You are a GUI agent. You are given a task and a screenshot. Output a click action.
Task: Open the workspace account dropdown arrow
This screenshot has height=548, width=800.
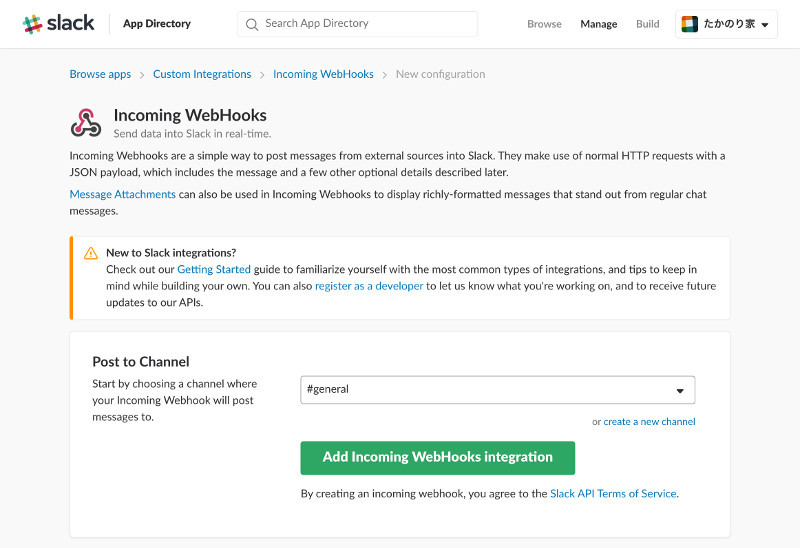pos(765,24)
